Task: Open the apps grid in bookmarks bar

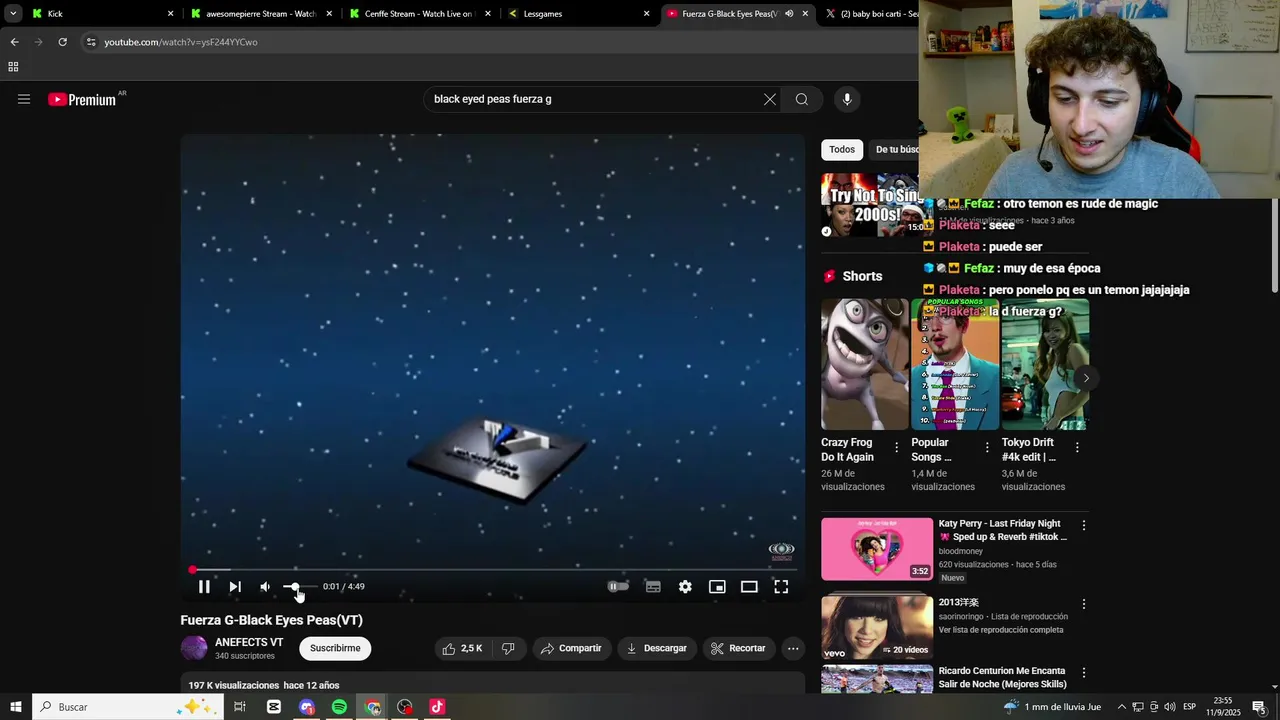Action: tap(13, 67)
